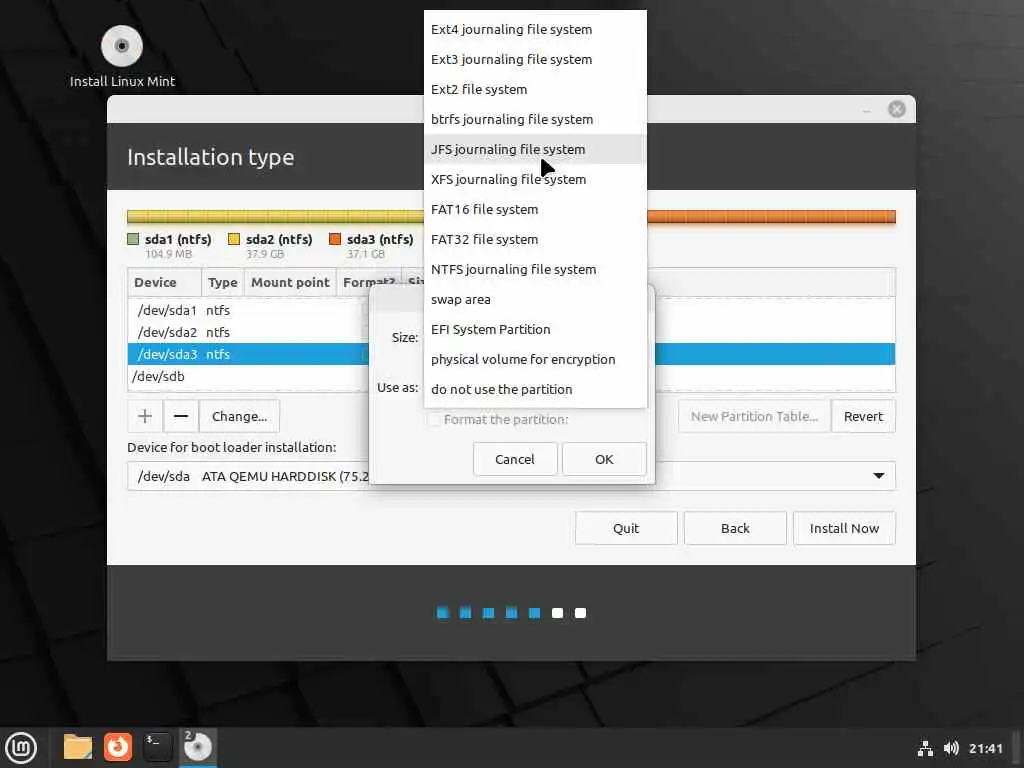The image size is (1024, 768).
Task: Launch Firefox from the taskbar
Action: click(x=118, y=747)
